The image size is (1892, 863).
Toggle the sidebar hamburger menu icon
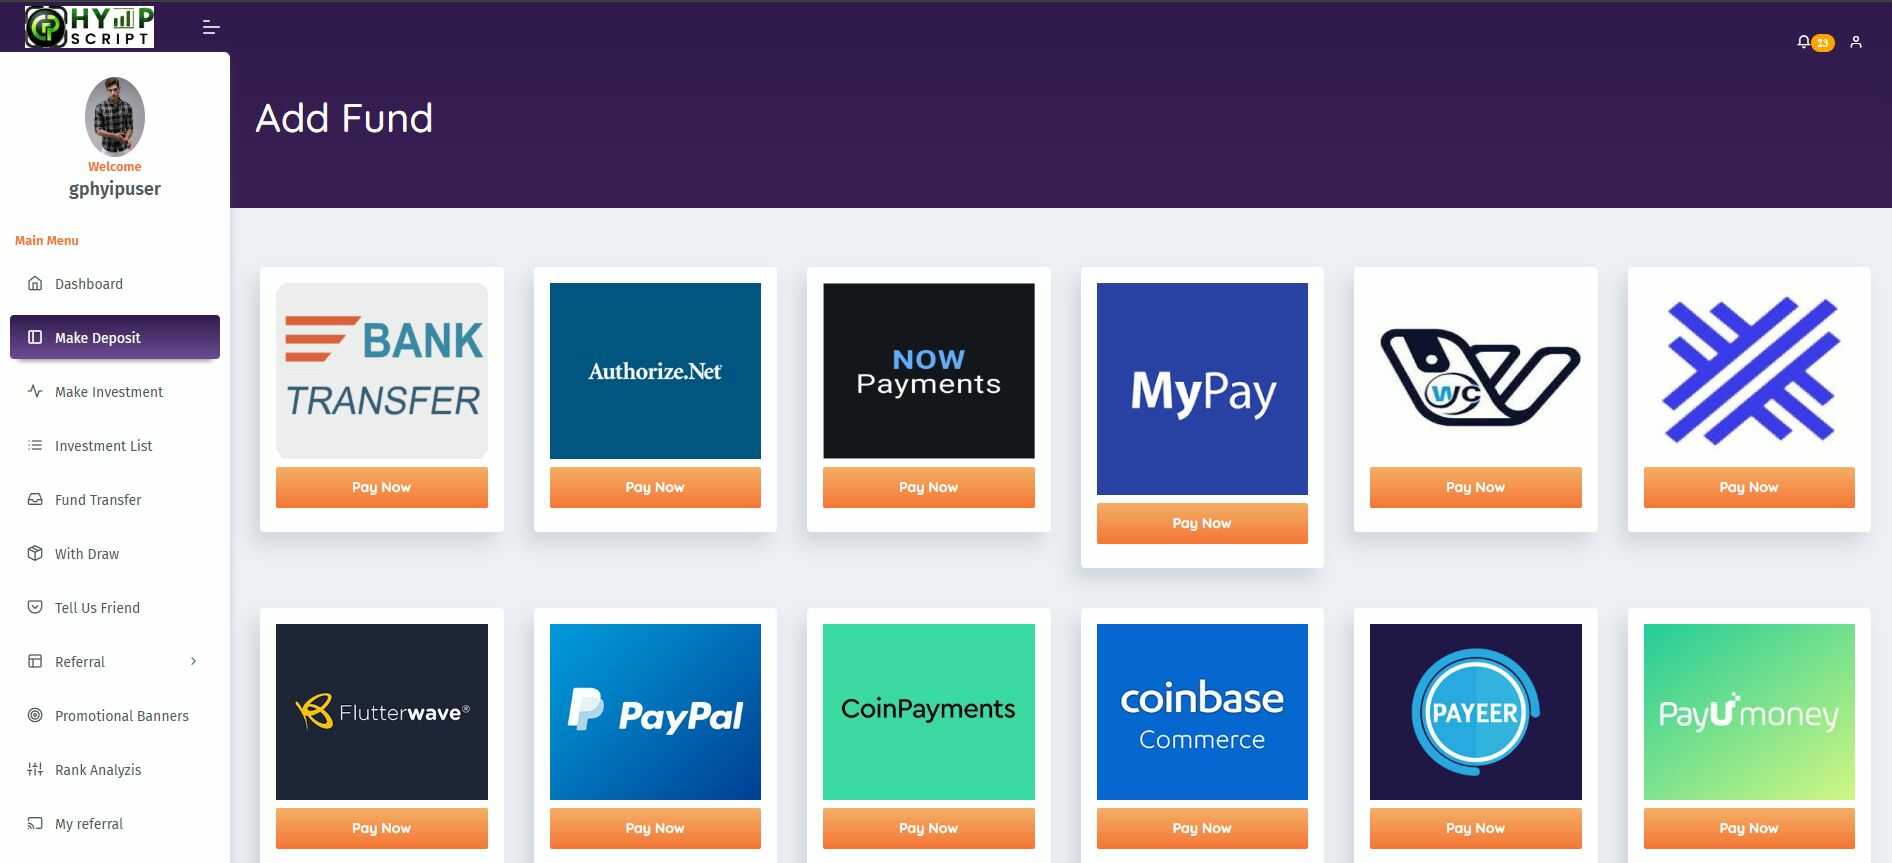tap(211, 27)
